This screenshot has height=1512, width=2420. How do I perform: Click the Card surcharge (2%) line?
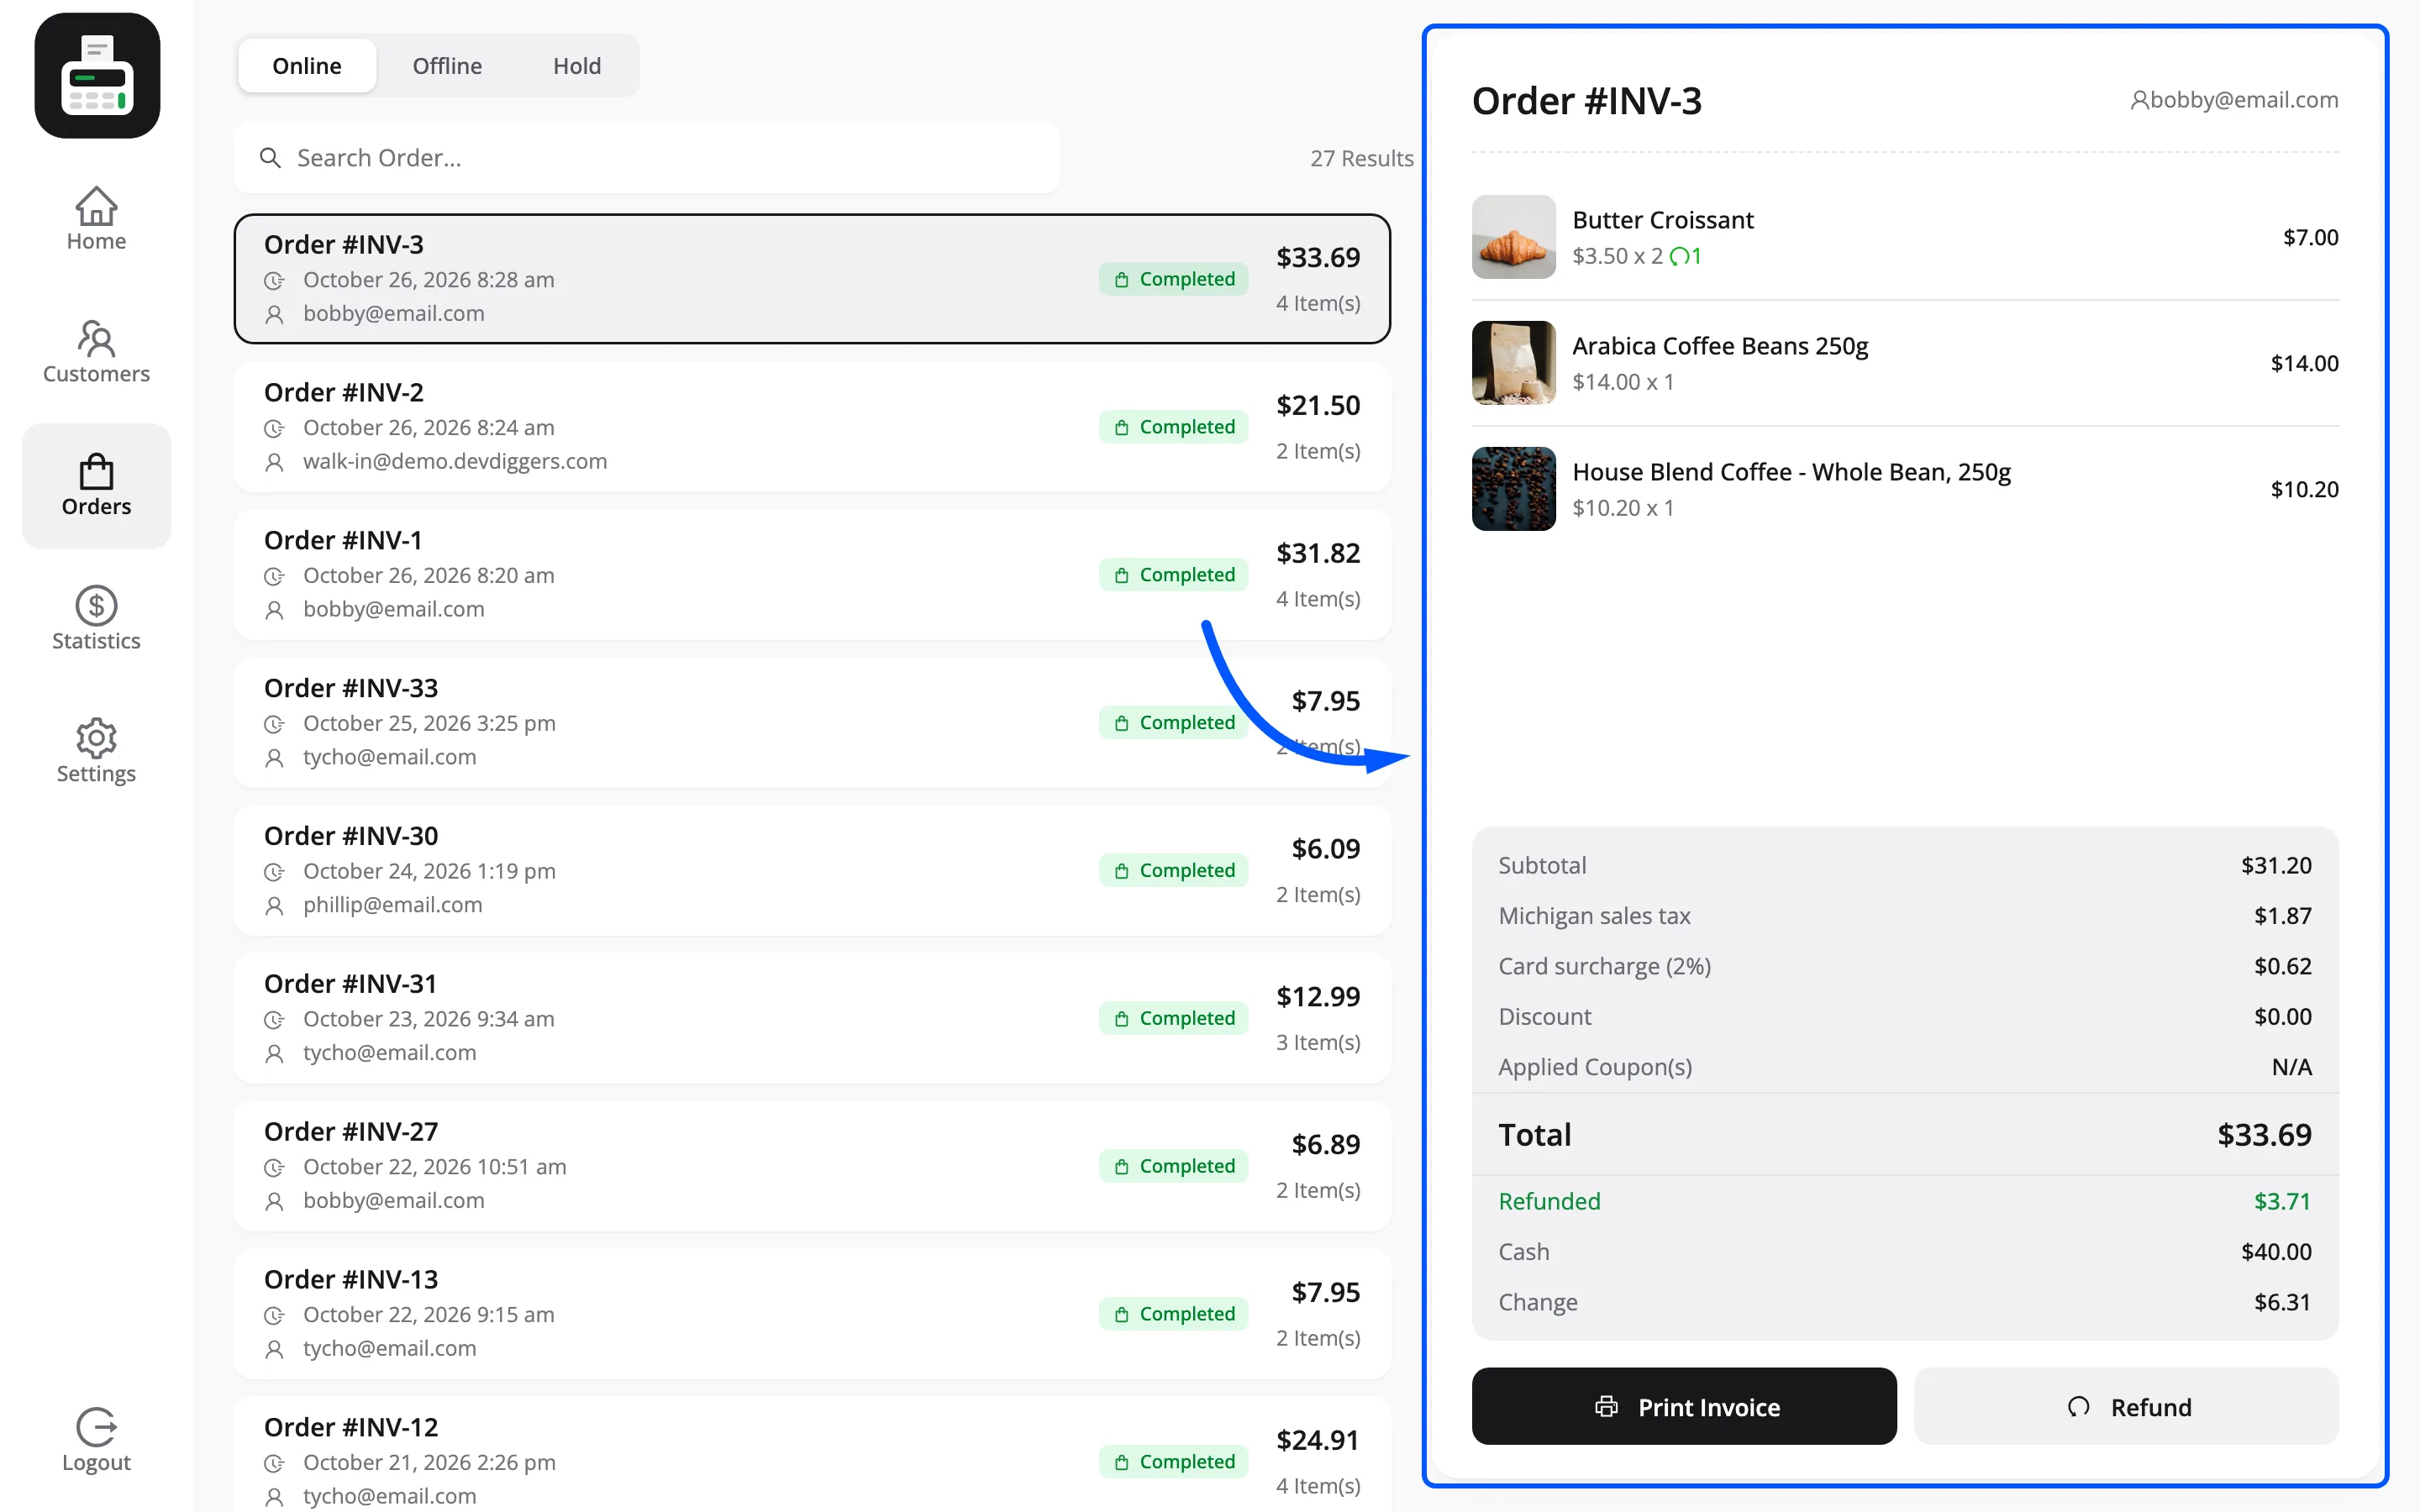tap(1905, 966)
